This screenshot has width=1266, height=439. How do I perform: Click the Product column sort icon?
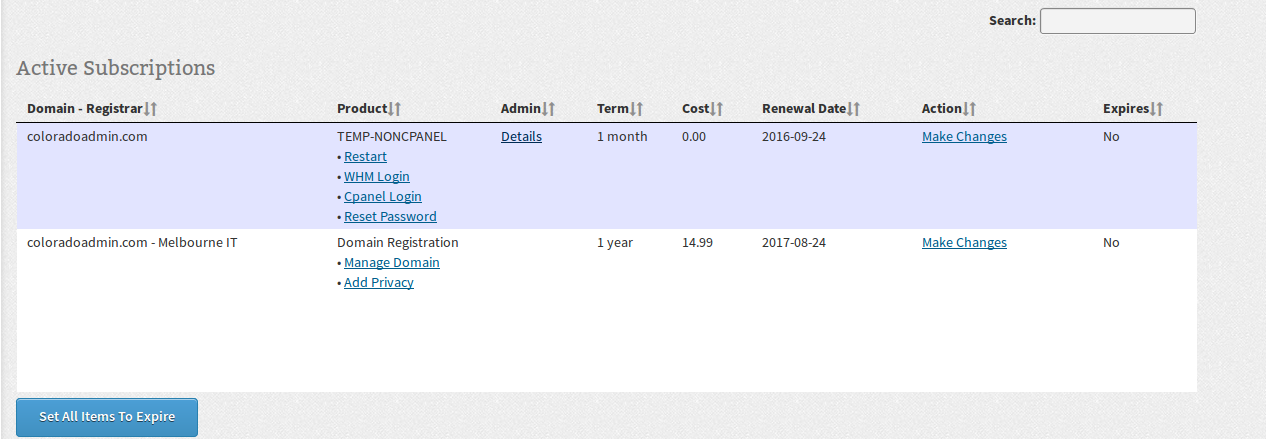coord(394,109)
